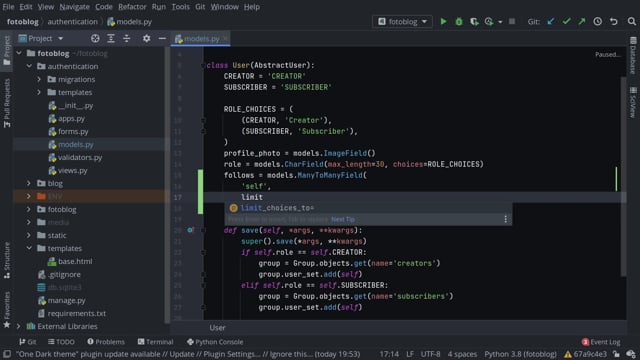This screenshot has width=640, height=360.
Task: Toggle tool window quick access button
Action: (7, 354)
